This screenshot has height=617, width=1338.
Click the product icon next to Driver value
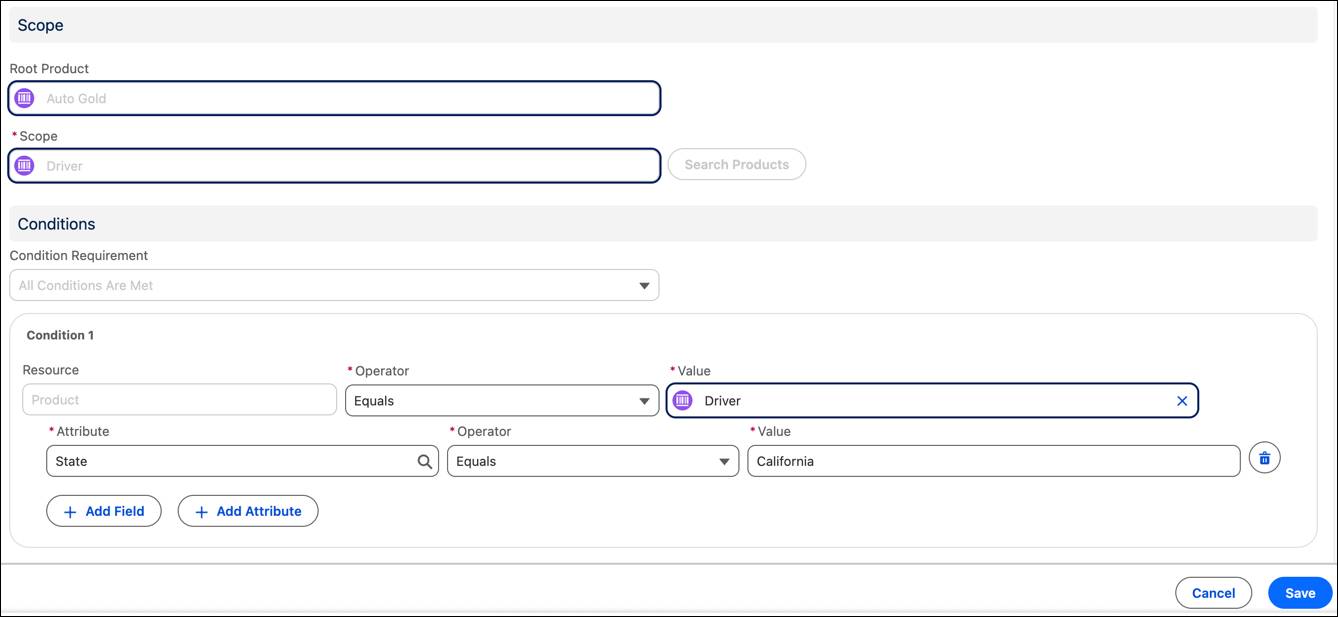[682, 400]
